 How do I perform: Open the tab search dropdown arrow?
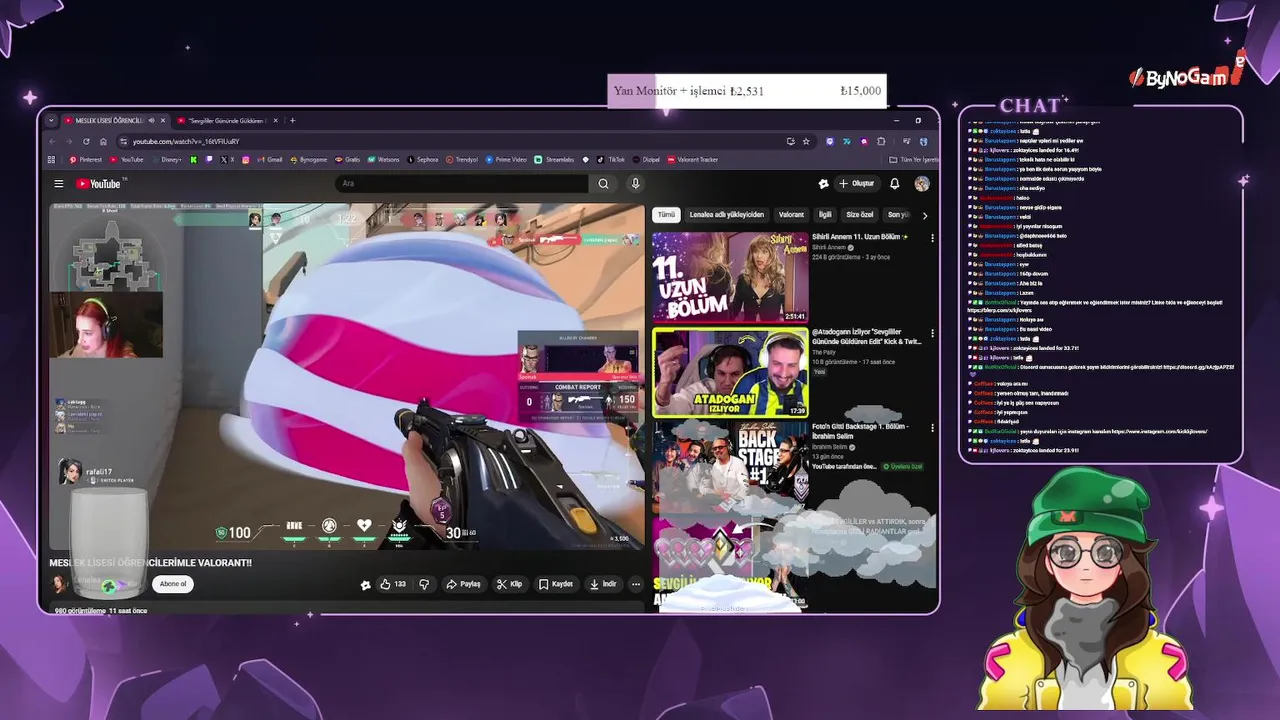coord(51,121)
